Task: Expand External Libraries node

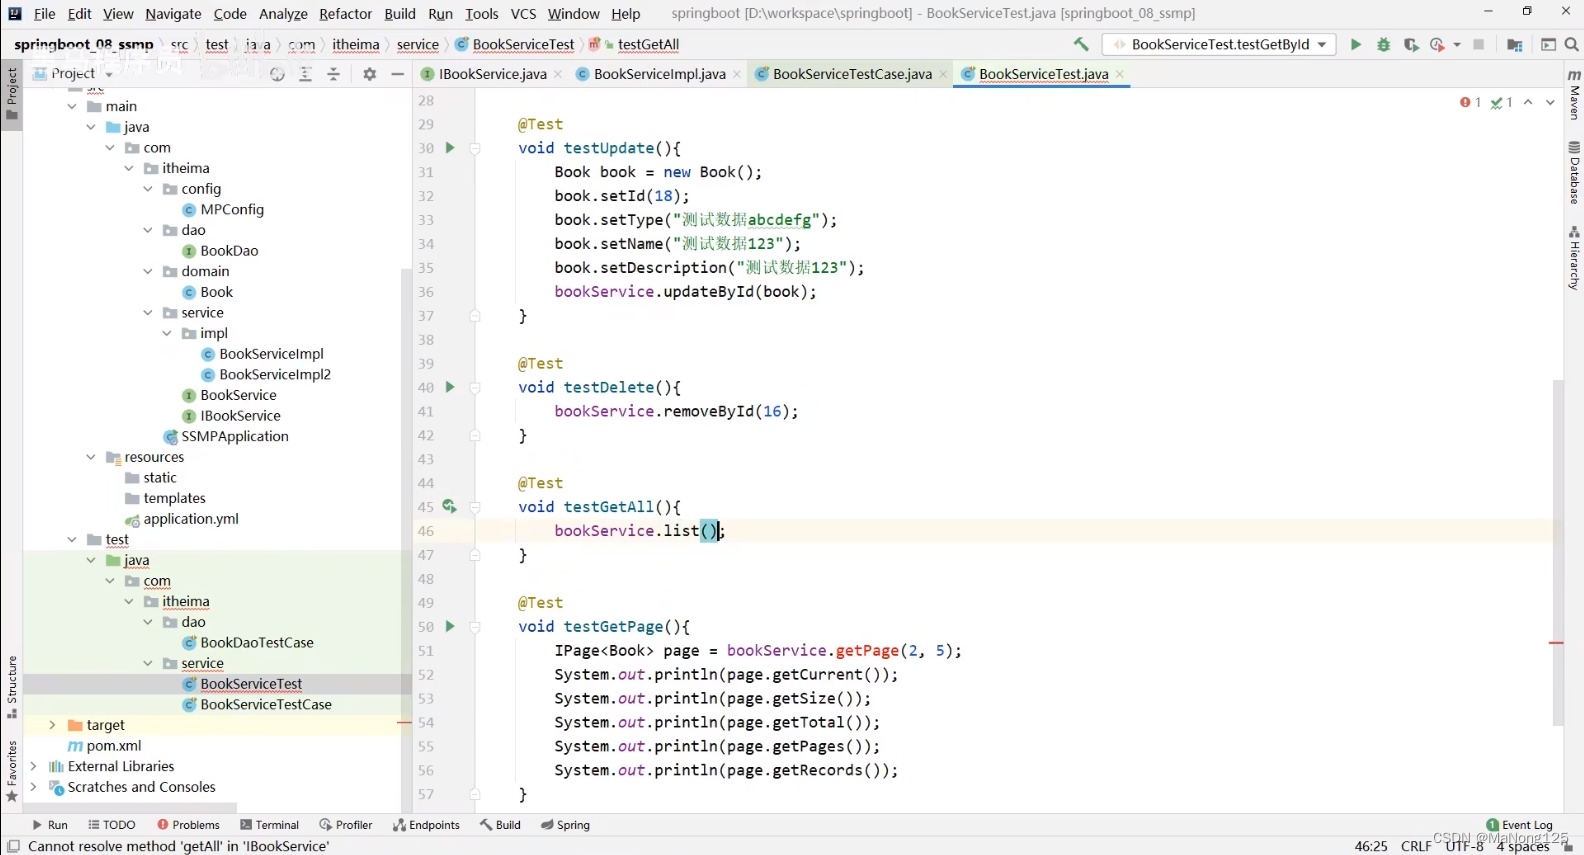Action: click(x=34, y=766)
